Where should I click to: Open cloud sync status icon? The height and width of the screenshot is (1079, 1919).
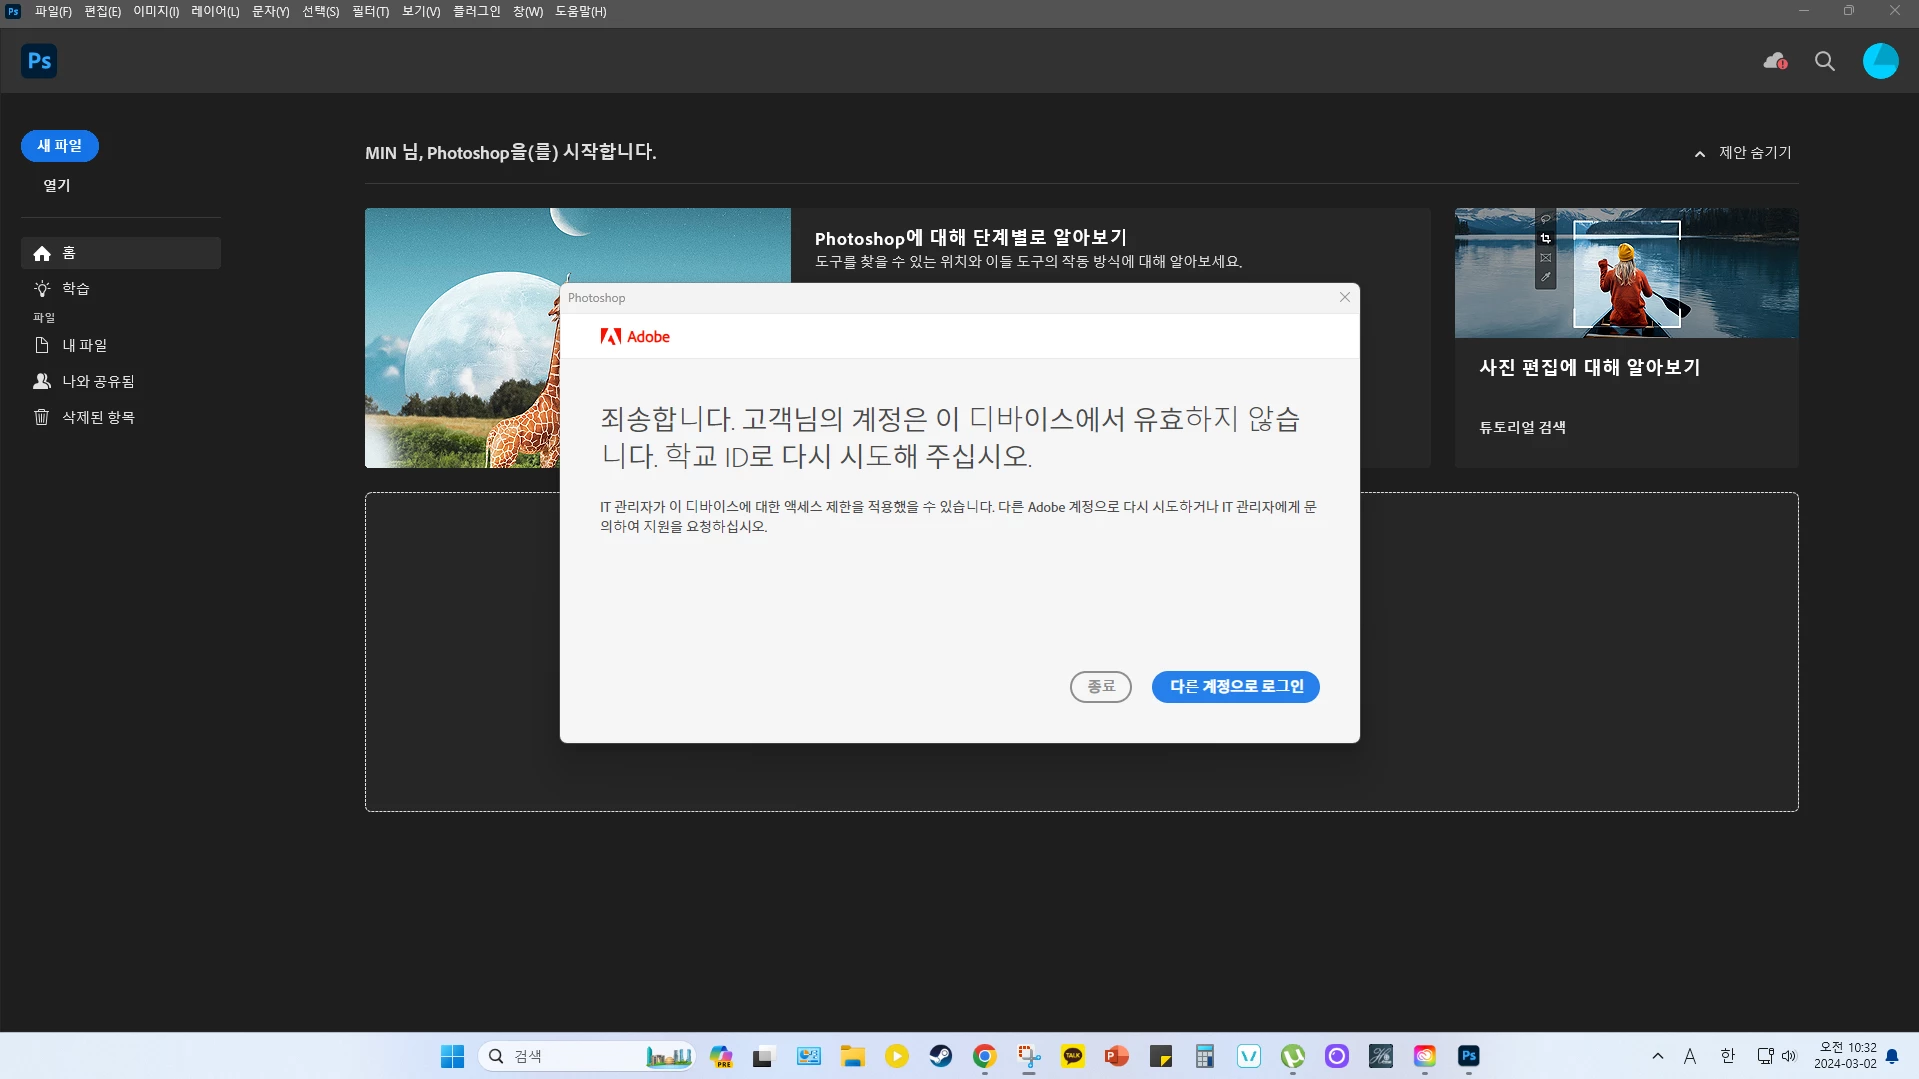click(x=1775, y=61)
